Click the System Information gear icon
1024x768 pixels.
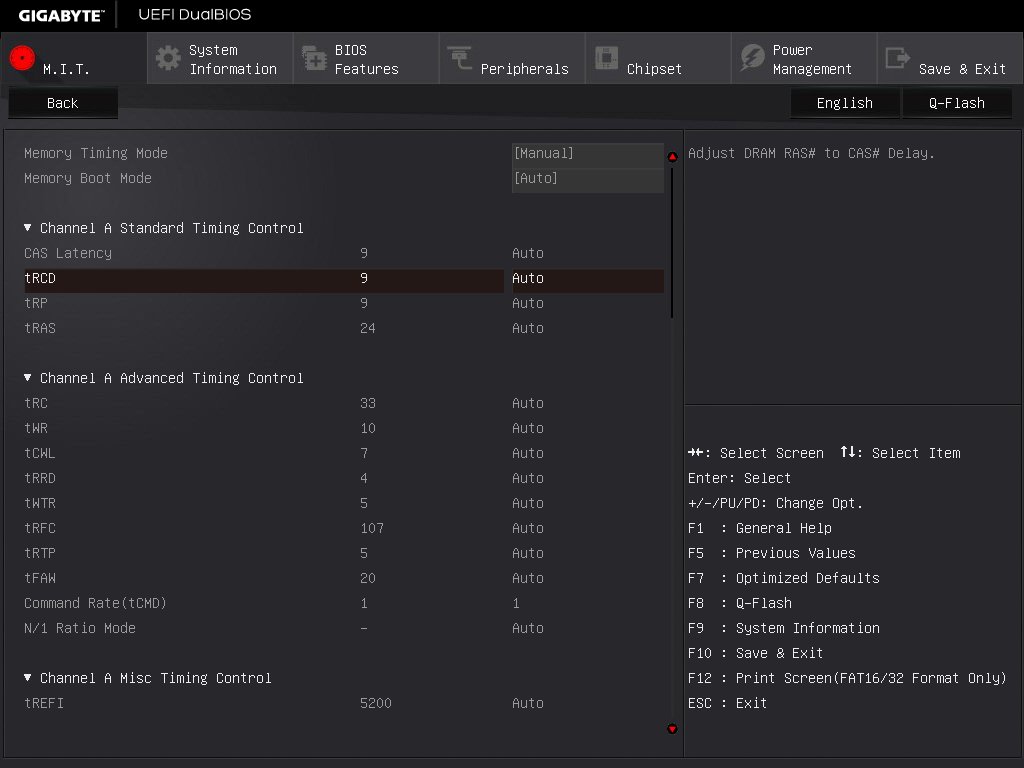169,58
